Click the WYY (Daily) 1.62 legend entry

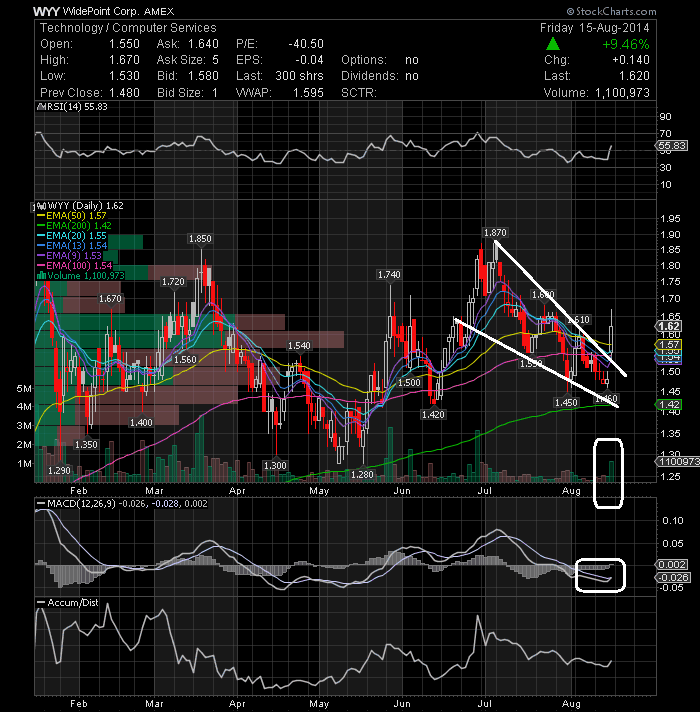(x=80, y=205)
